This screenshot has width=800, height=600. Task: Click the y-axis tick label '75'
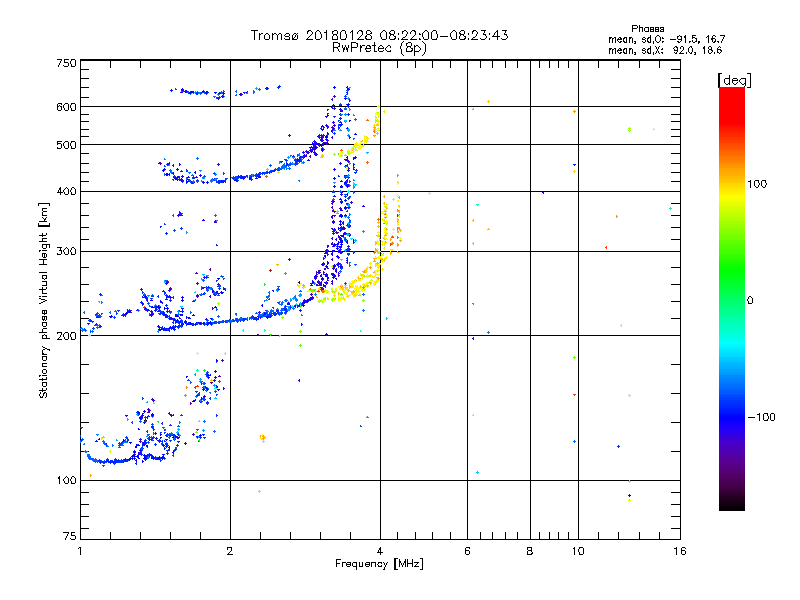tap(70, 536)
